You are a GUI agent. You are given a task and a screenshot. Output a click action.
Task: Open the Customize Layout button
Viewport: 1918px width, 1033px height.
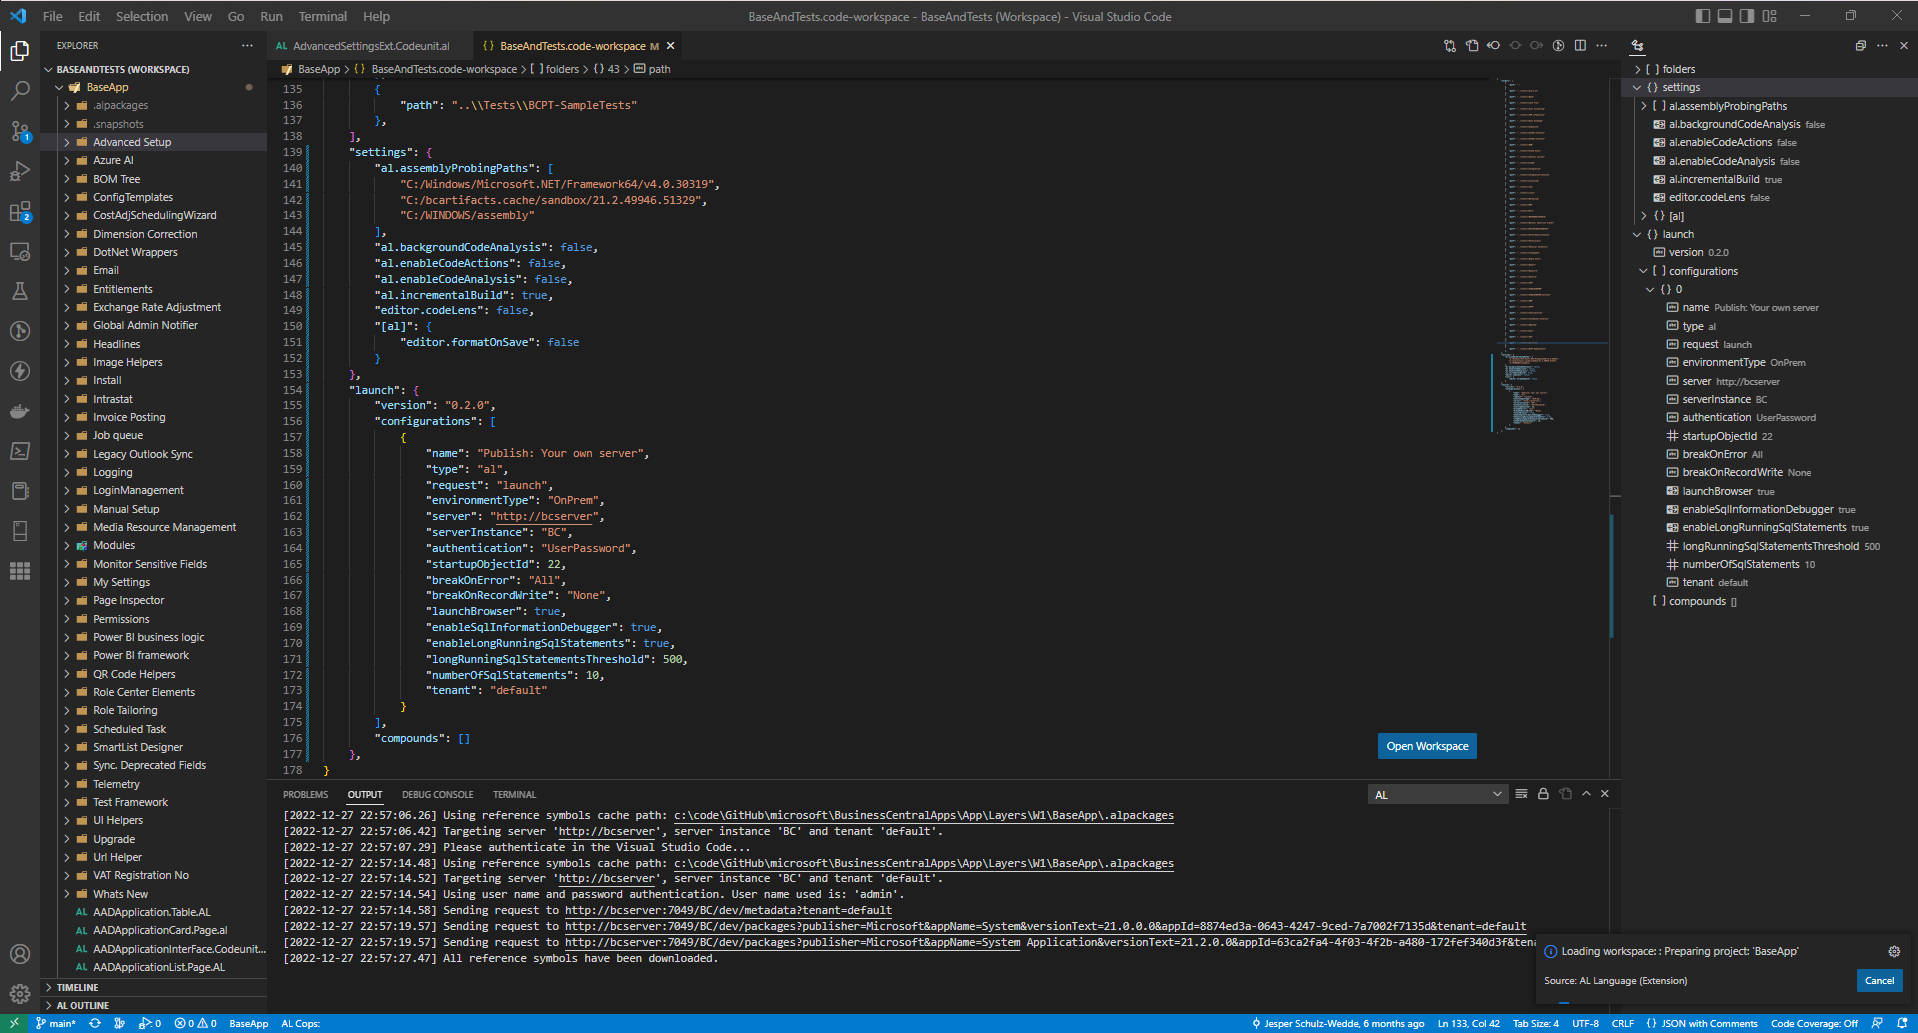point(1770,16)
